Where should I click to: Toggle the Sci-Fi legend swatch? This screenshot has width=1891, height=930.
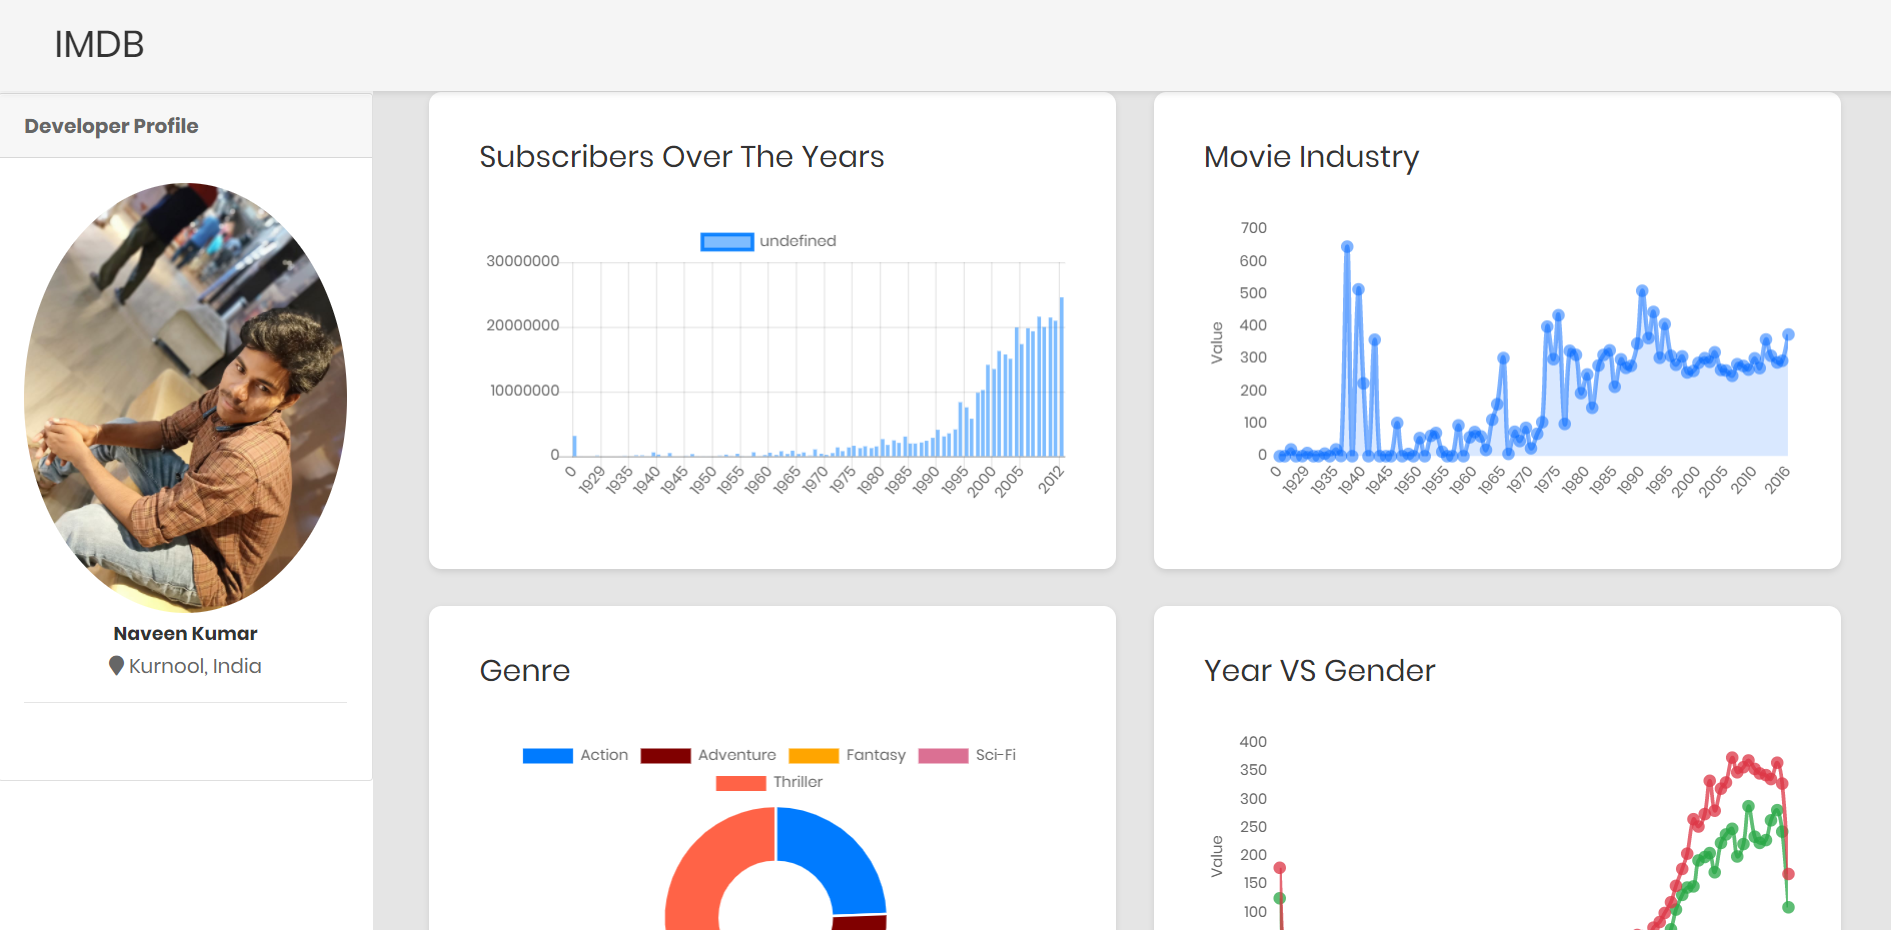coord(943,756)
